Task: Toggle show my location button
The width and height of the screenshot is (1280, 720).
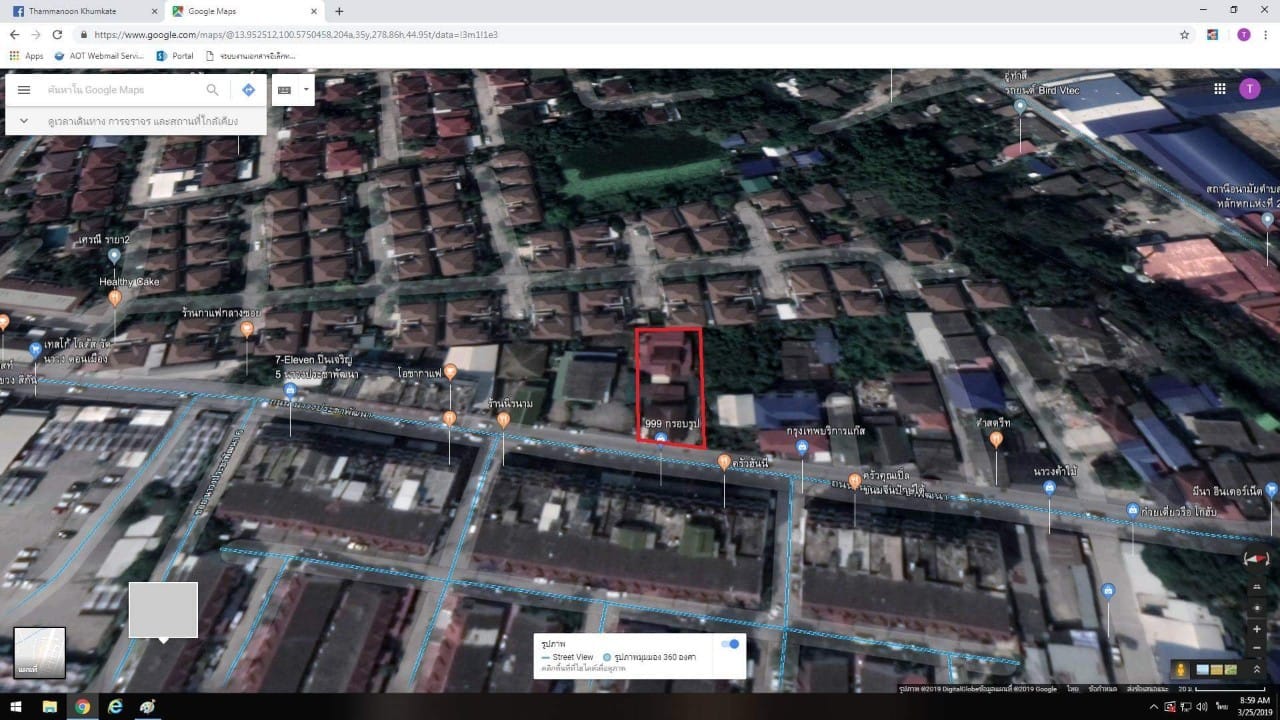Action: pos(1257,608)
